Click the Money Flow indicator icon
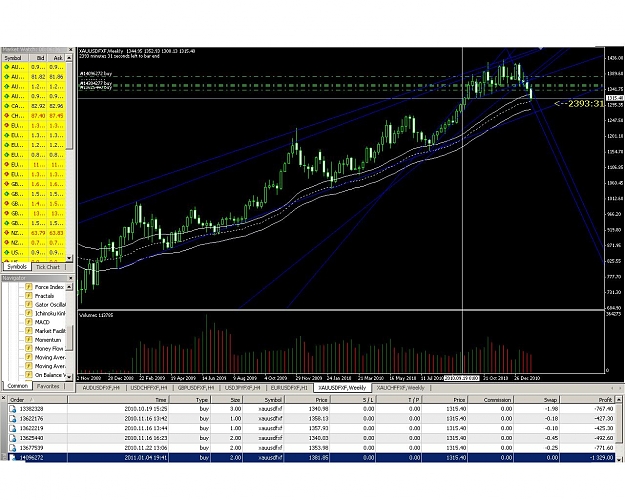Image resolution: width=625 pixels, height=500 pixels. tap(29, 348)
